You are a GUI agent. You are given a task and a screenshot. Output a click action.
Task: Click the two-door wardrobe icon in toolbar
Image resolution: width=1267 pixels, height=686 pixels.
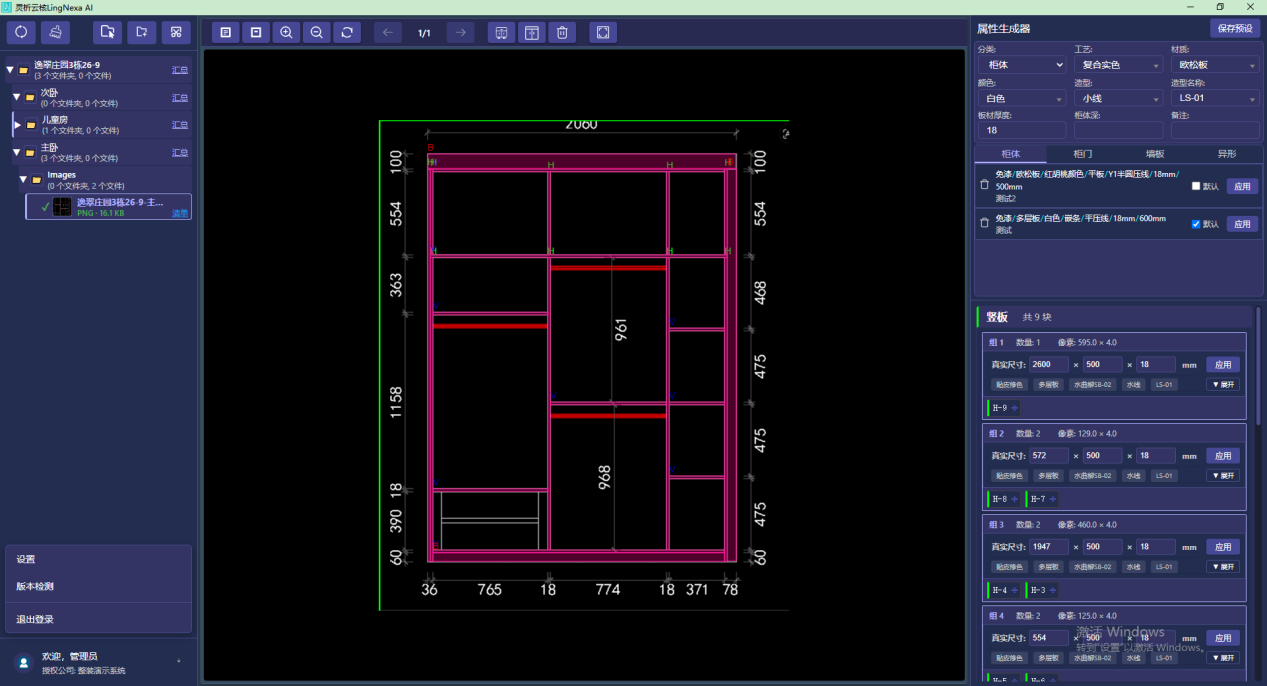coord(502,33)
